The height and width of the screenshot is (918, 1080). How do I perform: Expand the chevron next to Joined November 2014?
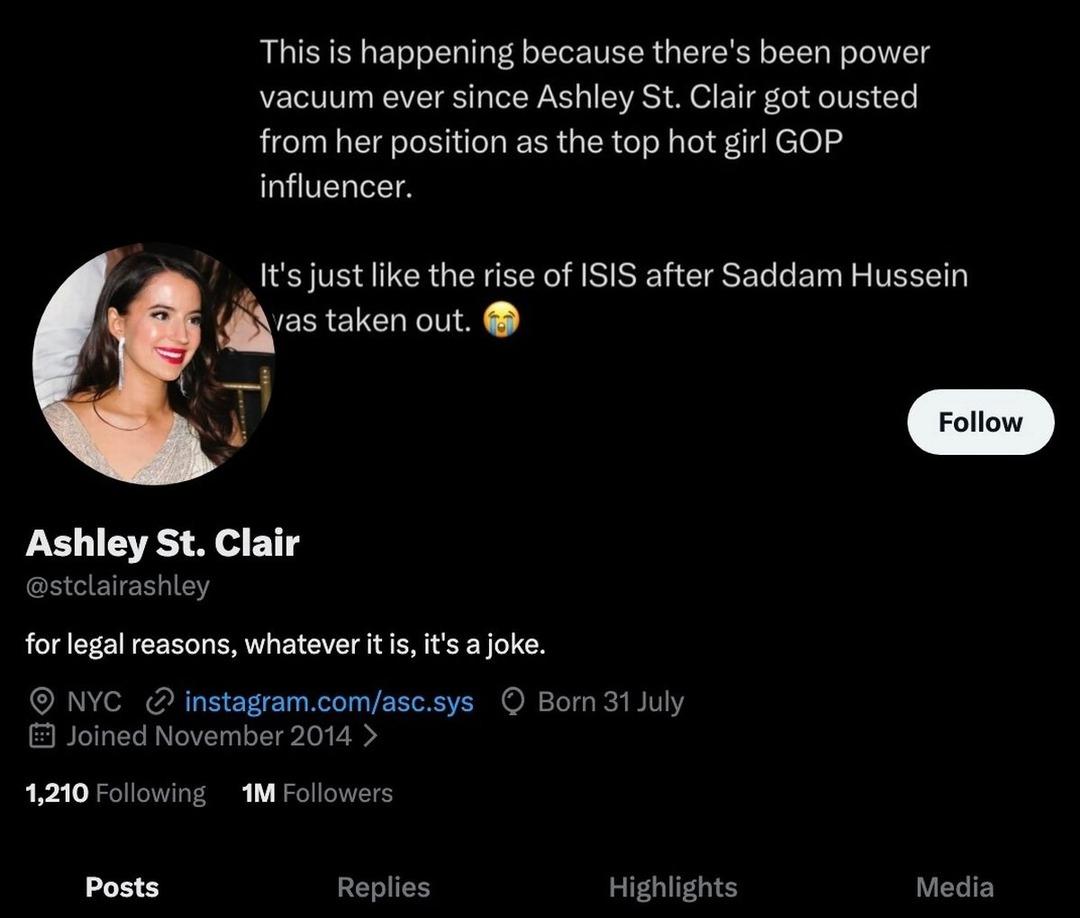[370, 737]
